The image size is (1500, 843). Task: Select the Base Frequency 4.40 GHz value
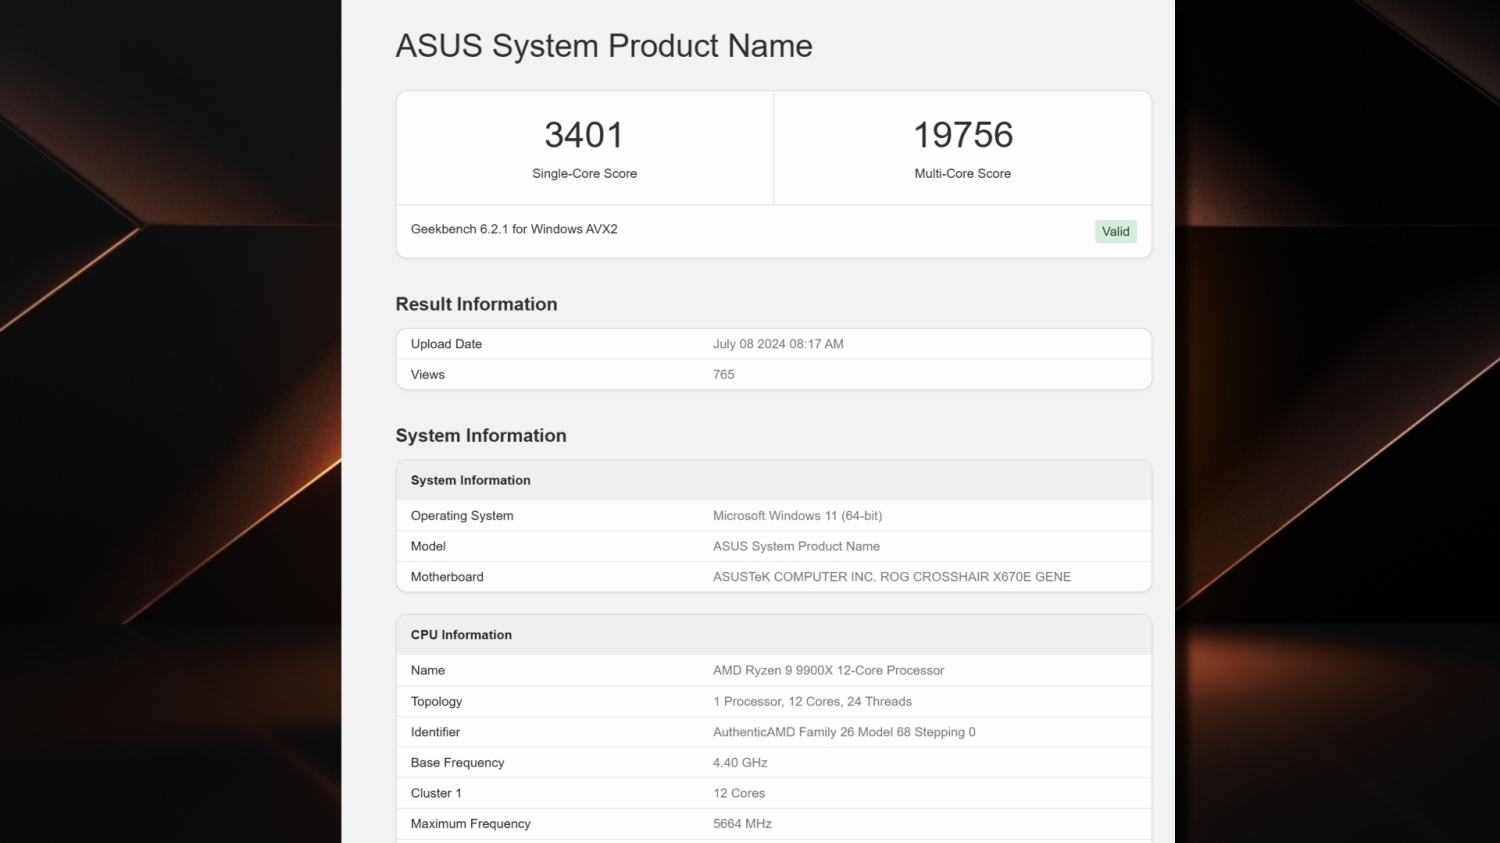coord(740,762)
